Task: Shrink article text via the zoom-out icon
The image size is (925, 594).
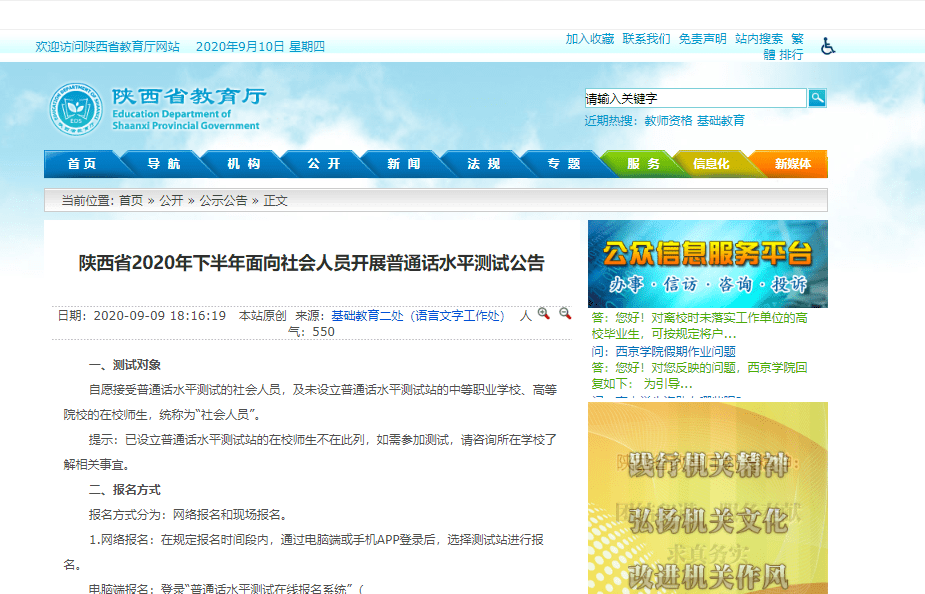Action: (x=564, y=314)
